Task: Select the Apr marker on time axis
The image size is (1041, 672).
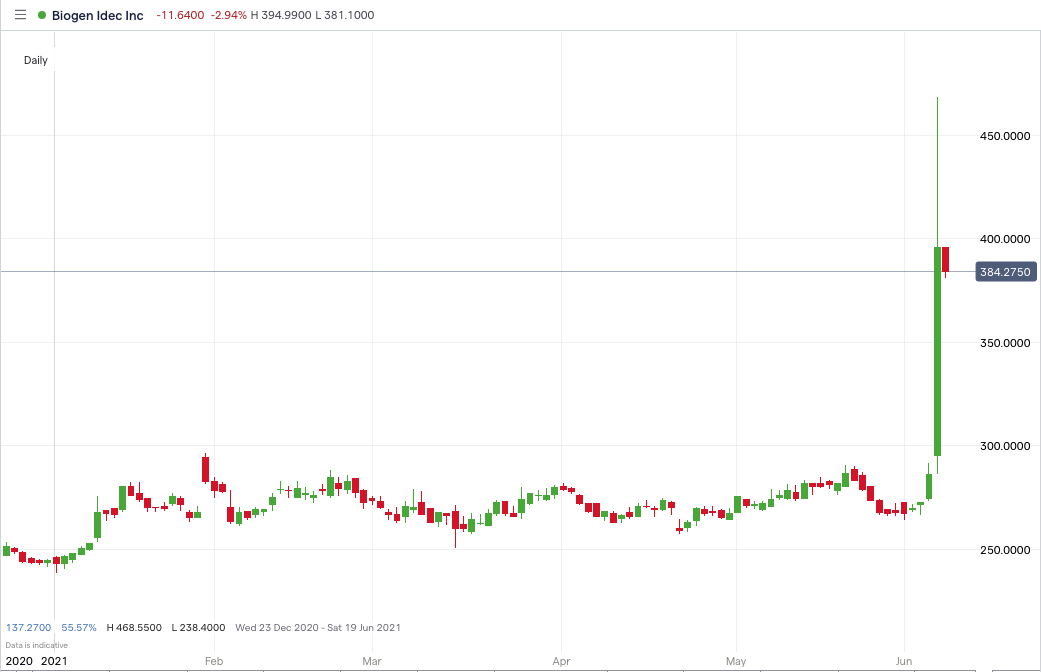Action: pyautogui.click(x=561, y=661)
